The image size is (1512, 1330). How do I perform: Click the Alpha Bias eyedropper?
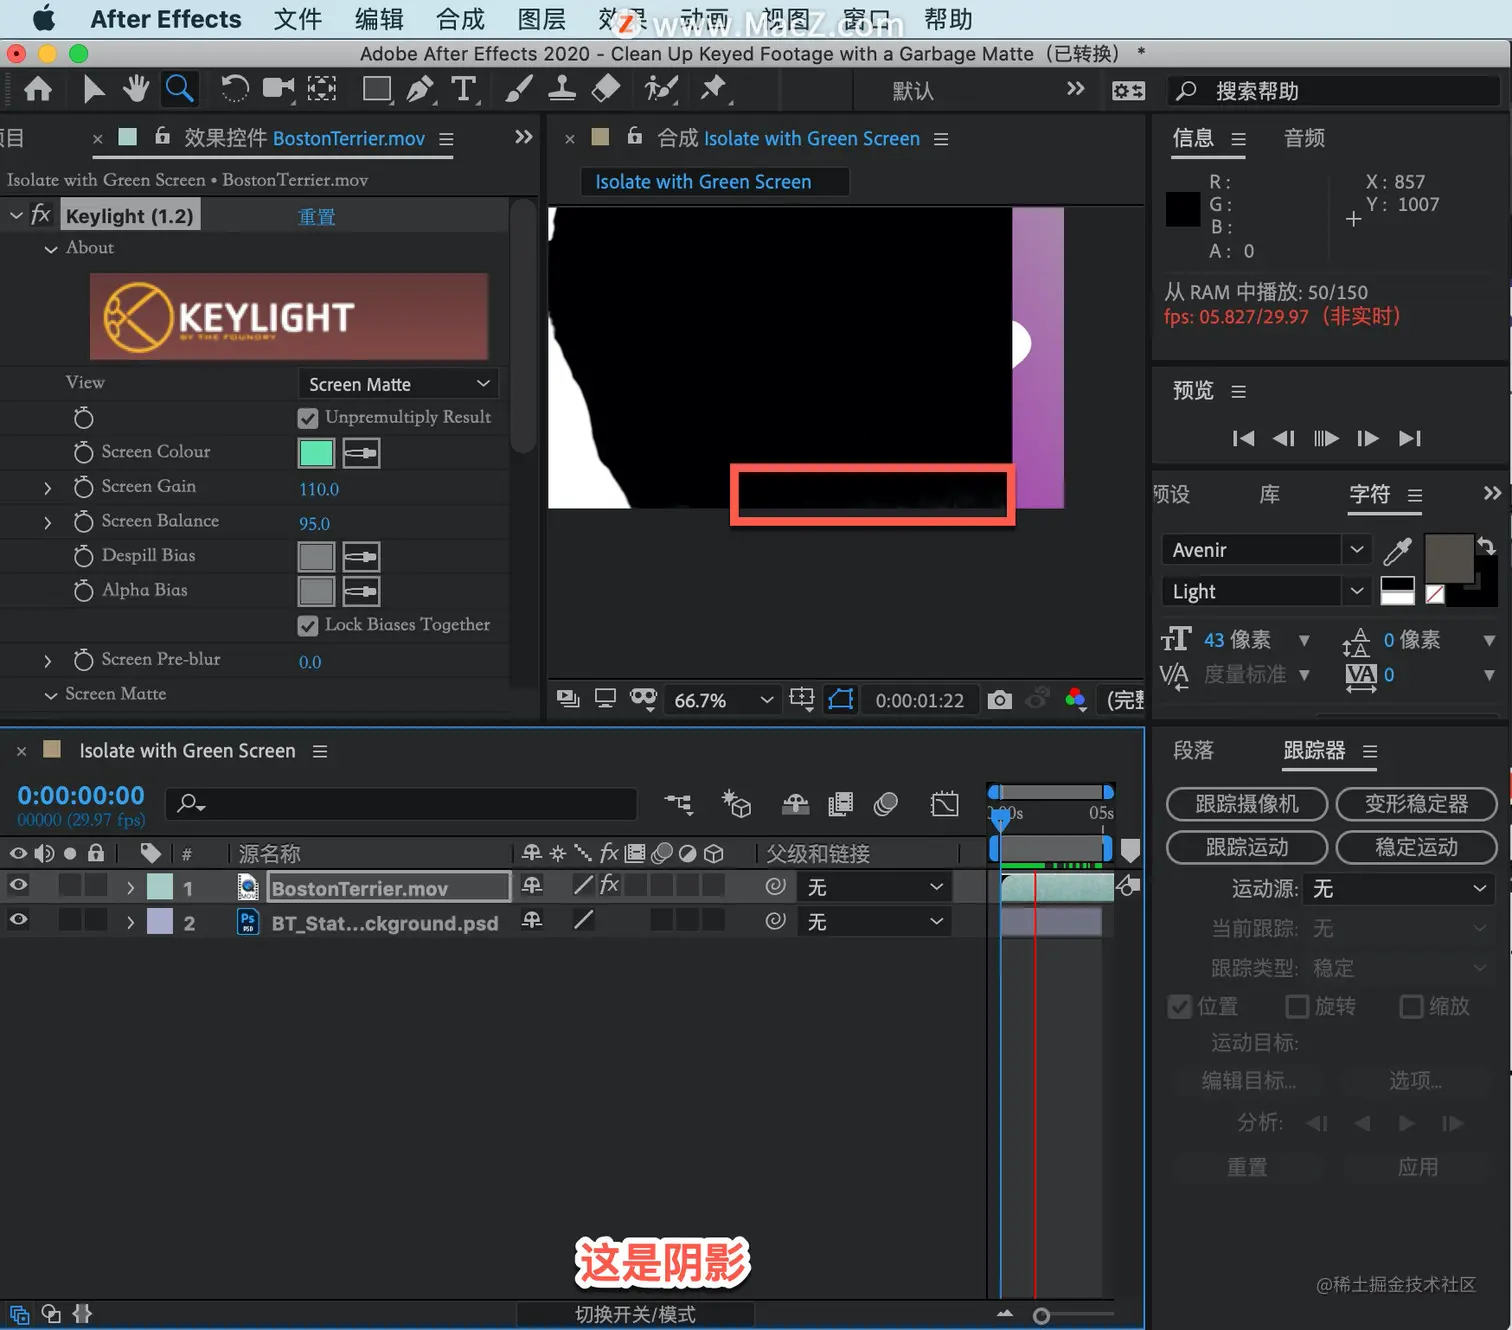pyautogui.click(x=361, y=591)
